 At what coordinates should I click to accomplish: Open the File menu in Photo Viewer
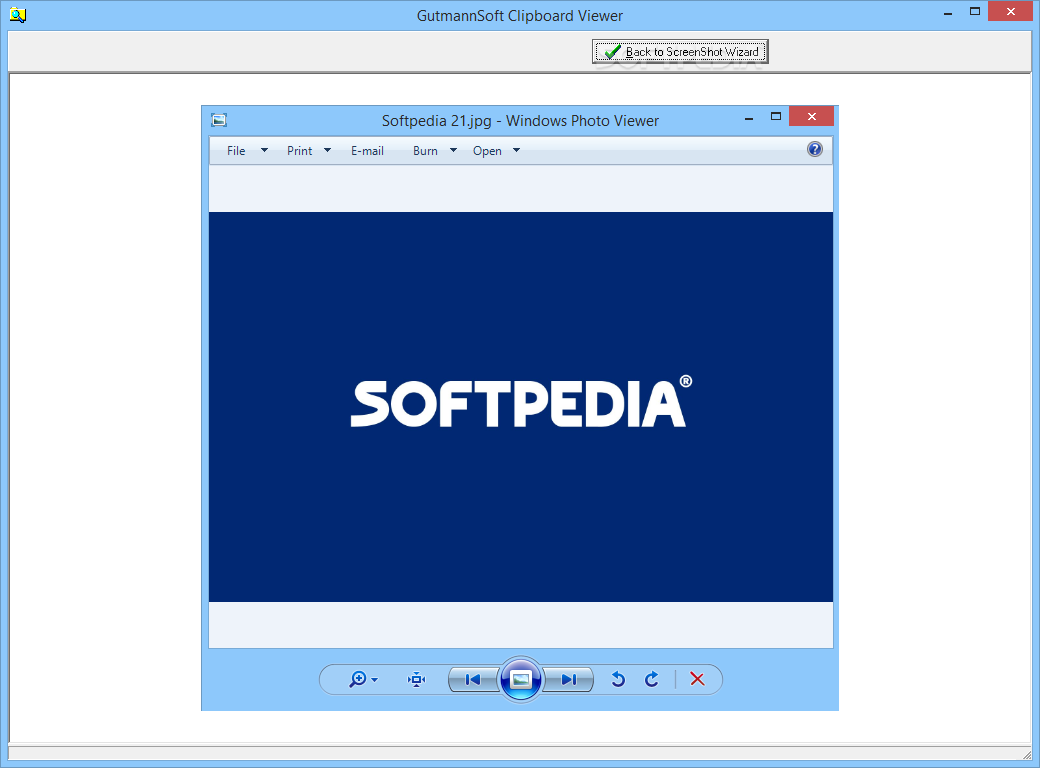(236, 151)
